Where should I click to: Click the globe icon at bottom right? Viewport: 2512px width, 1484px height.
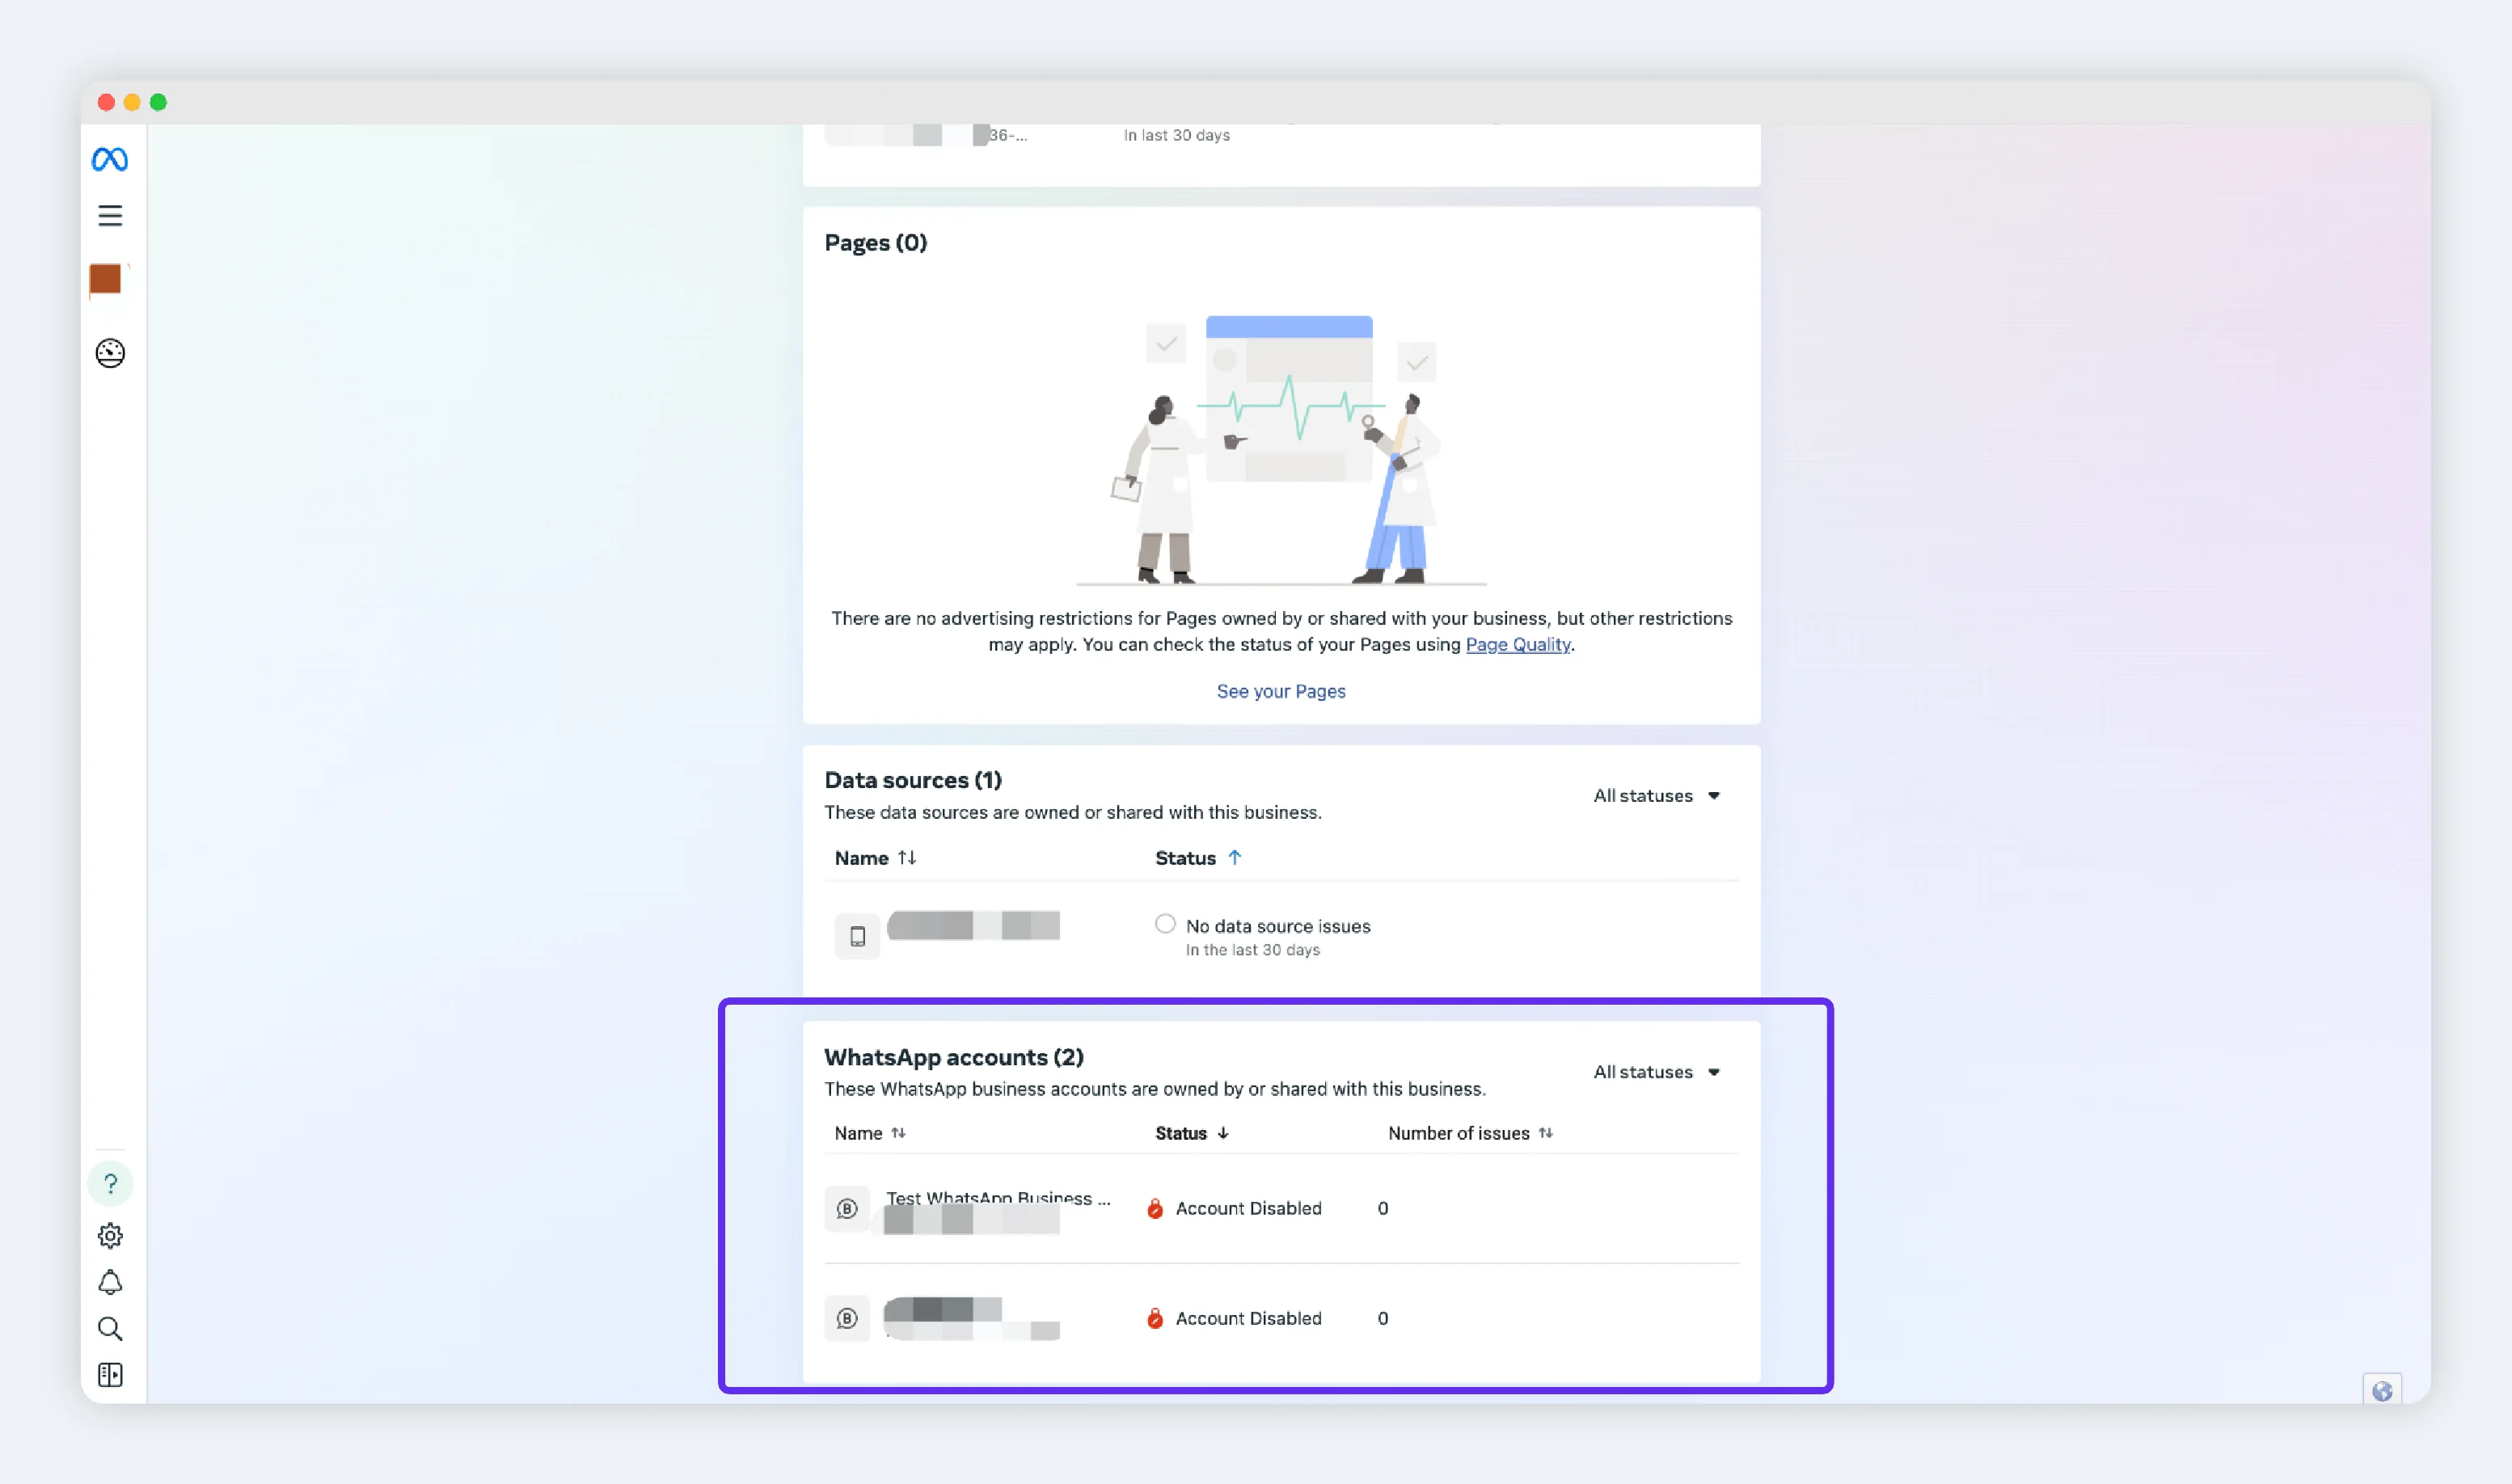pyautogui.click(x=2382, y=1390)
